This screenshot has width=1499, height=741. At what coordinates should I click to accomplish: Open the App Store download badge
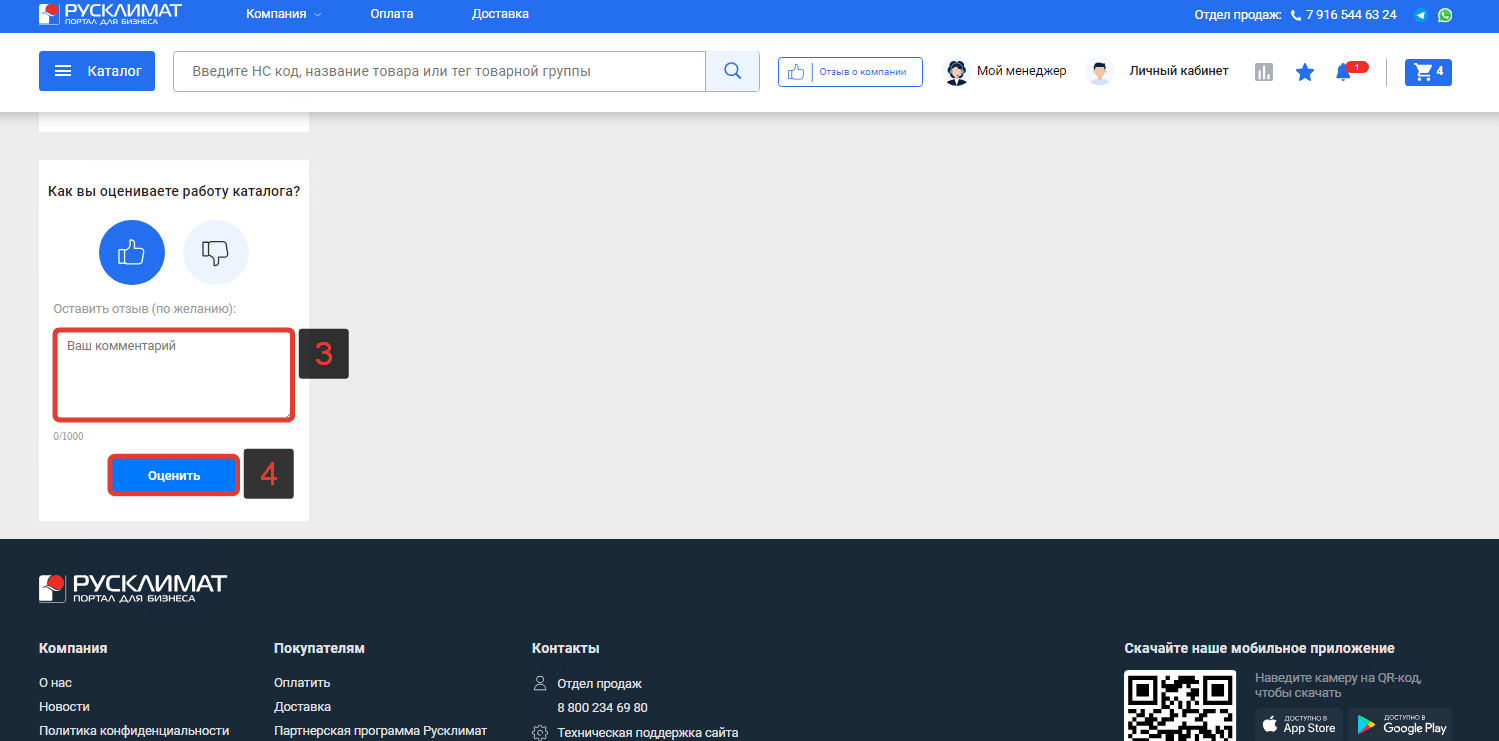[1299, 723]
